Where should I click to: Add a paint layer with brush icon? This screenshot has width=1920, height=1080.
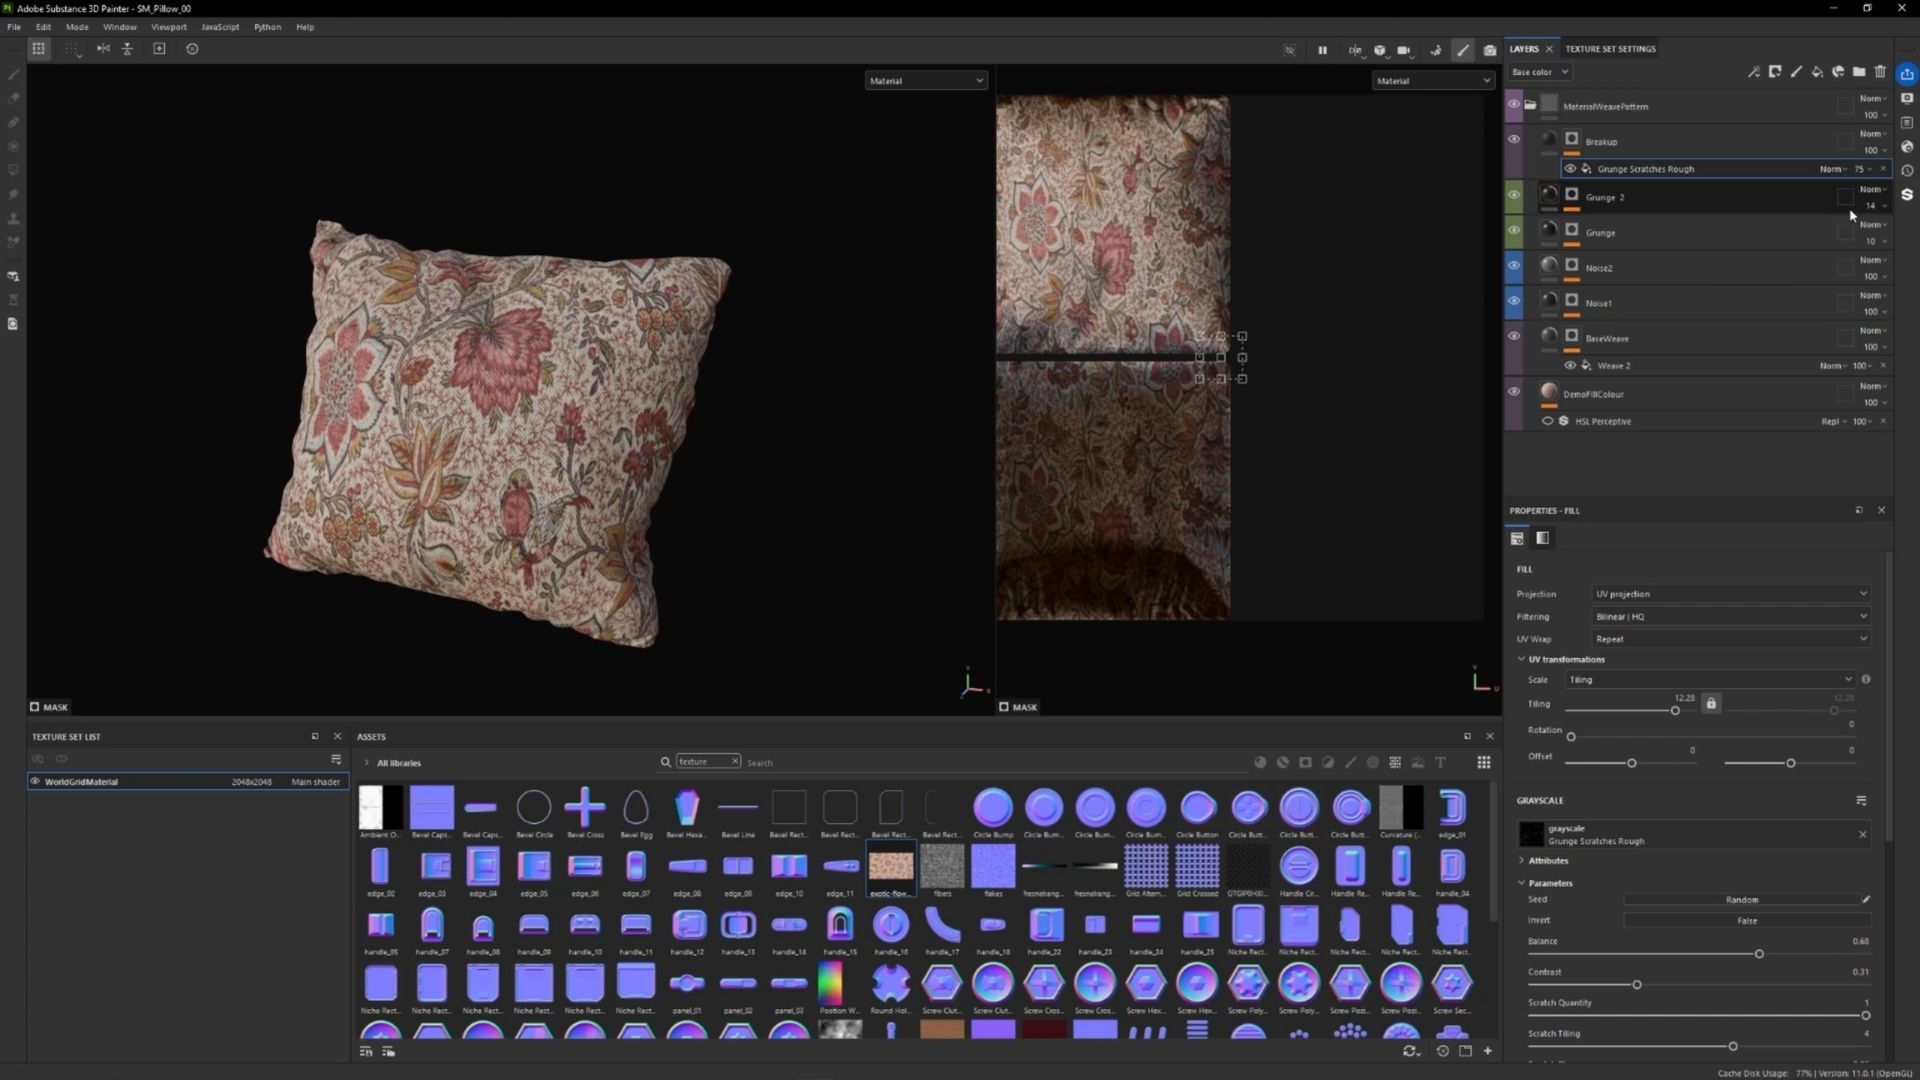(x=1796, y=71)
